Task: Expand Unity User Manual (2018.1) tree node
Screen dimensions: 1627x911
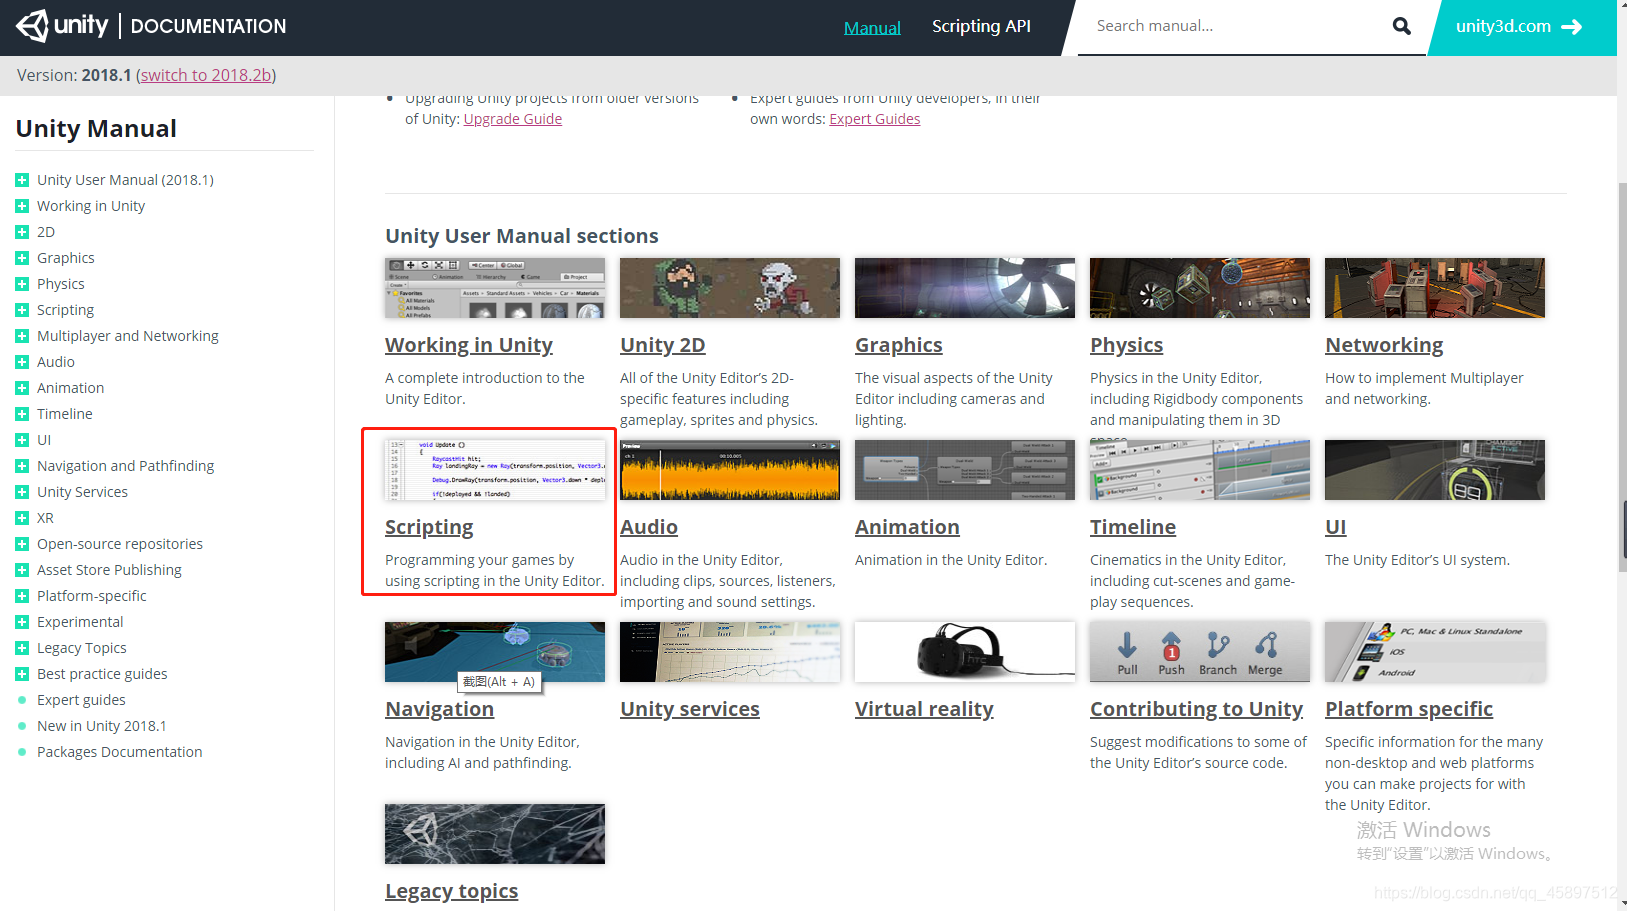Action: (x=22, y=180)
